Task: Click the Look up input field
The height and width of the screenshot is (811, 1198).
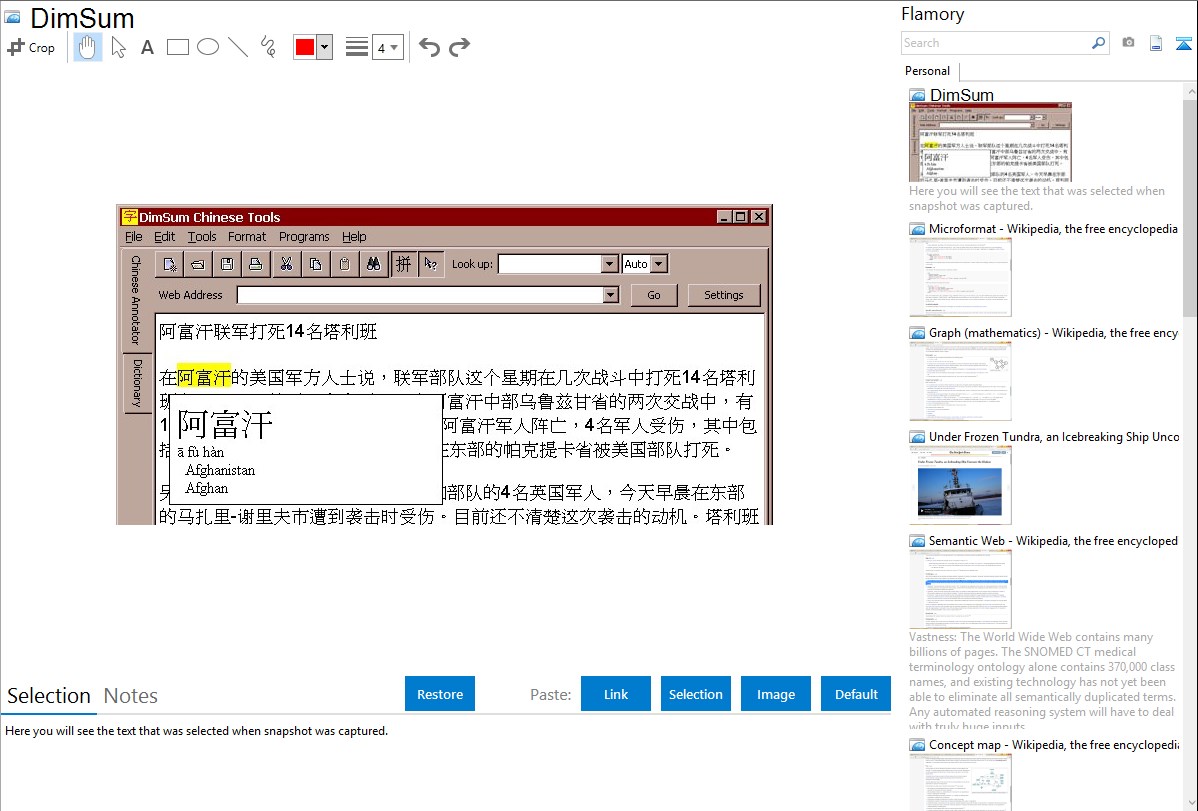Action: [x=549, y=264]
